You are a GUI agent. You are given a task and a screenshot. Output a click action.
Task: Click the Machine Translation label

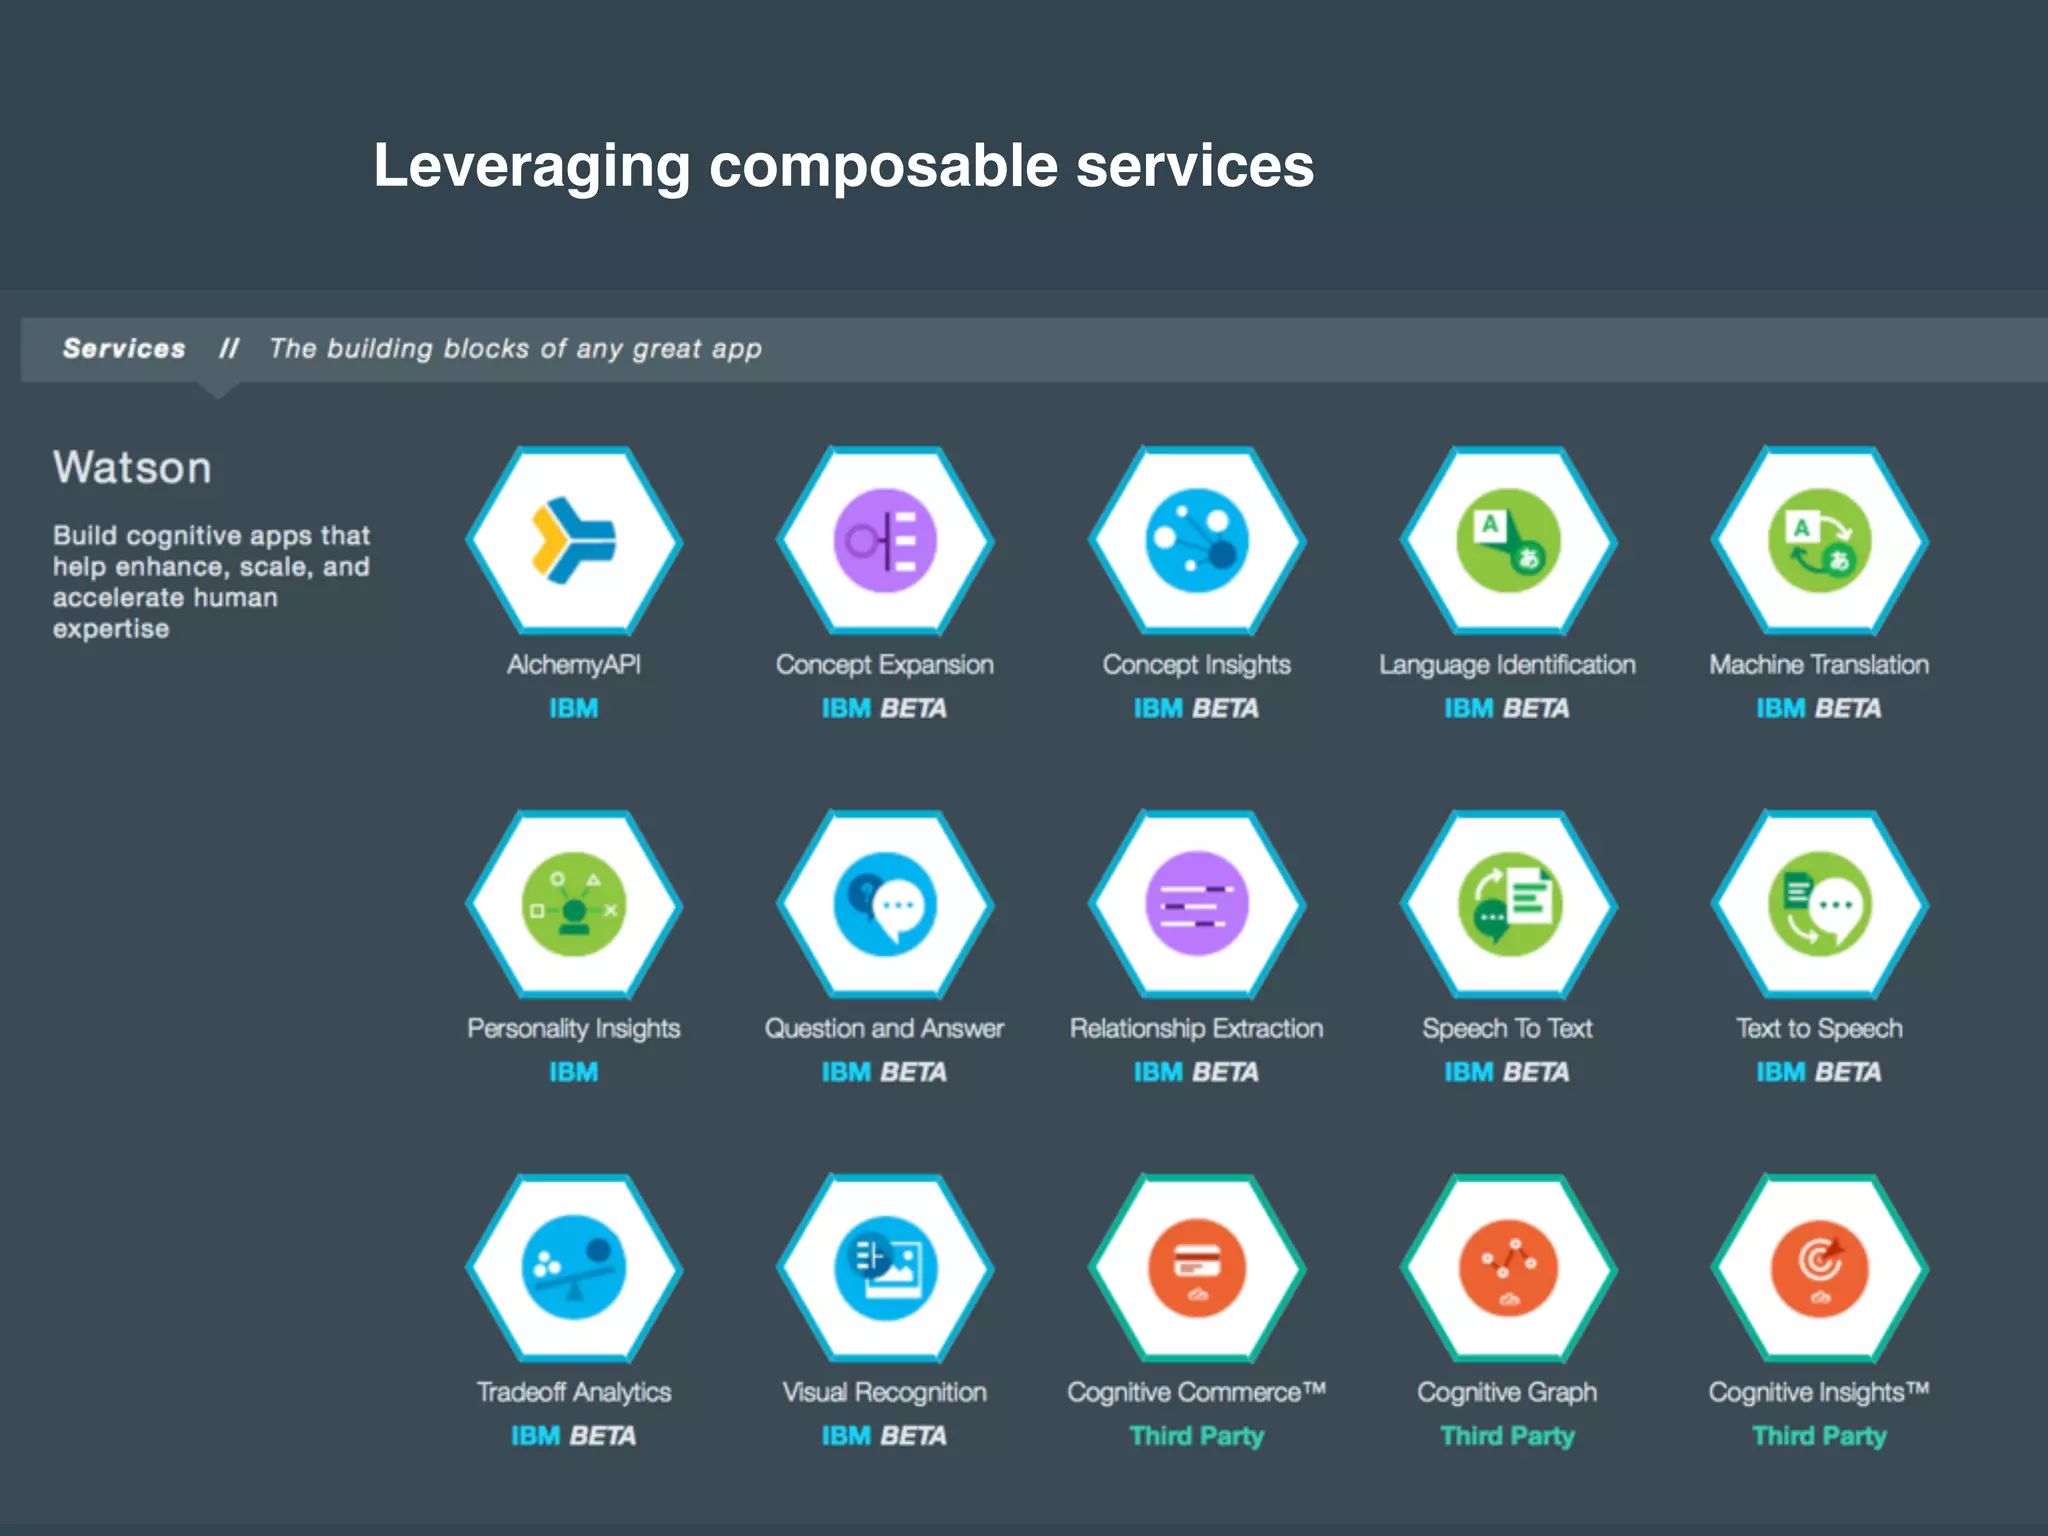(1820, 665)
